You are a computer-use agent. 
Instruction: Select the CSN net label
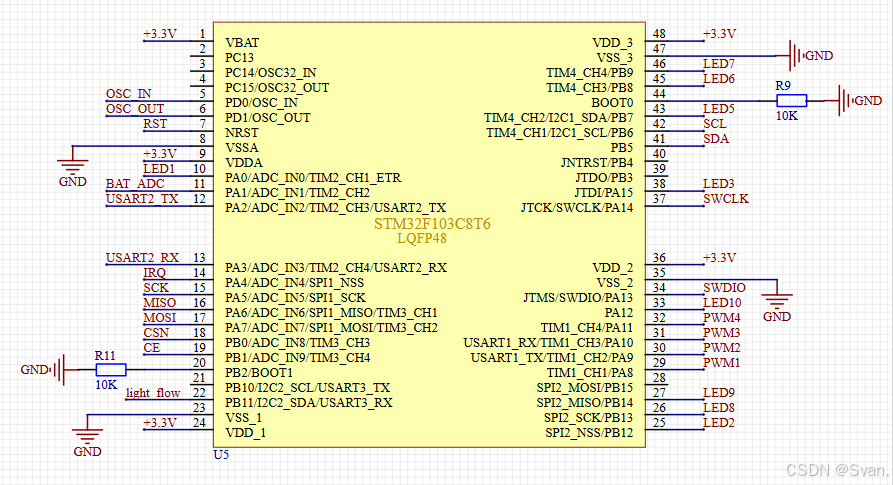point(156,332)
